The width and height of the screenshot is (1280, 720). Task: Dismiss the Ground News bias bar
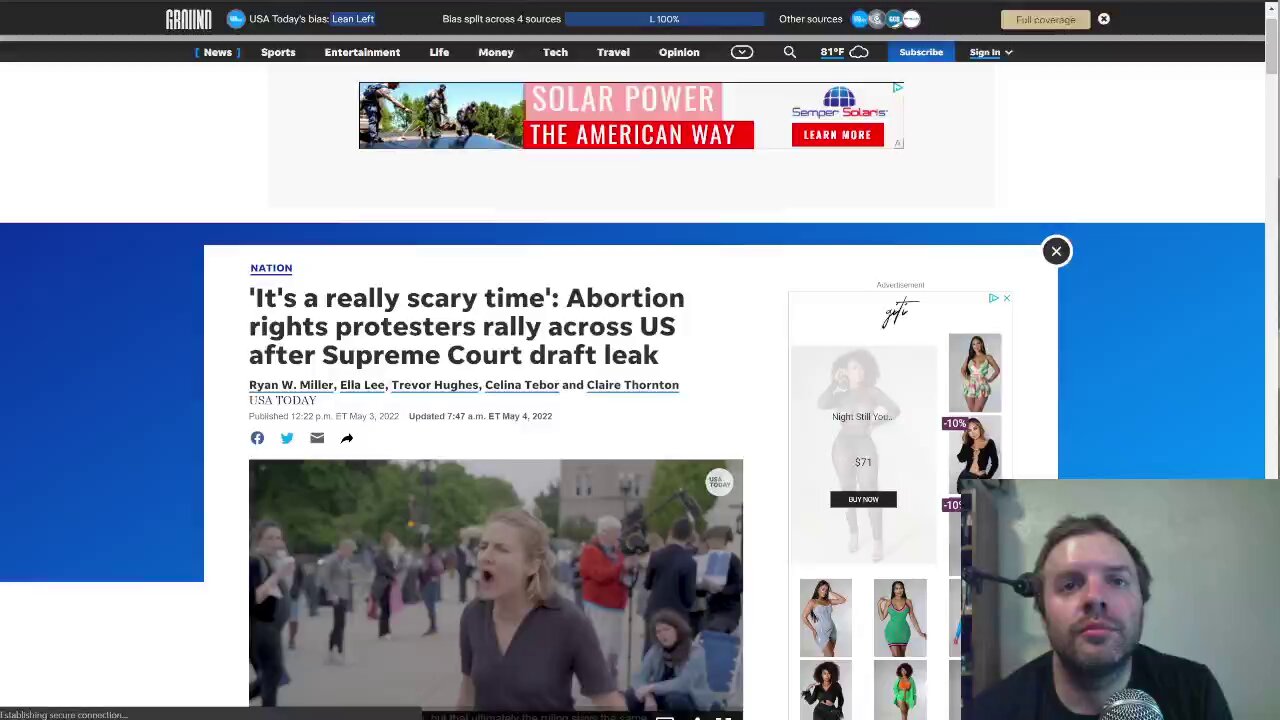[1104, 19]
